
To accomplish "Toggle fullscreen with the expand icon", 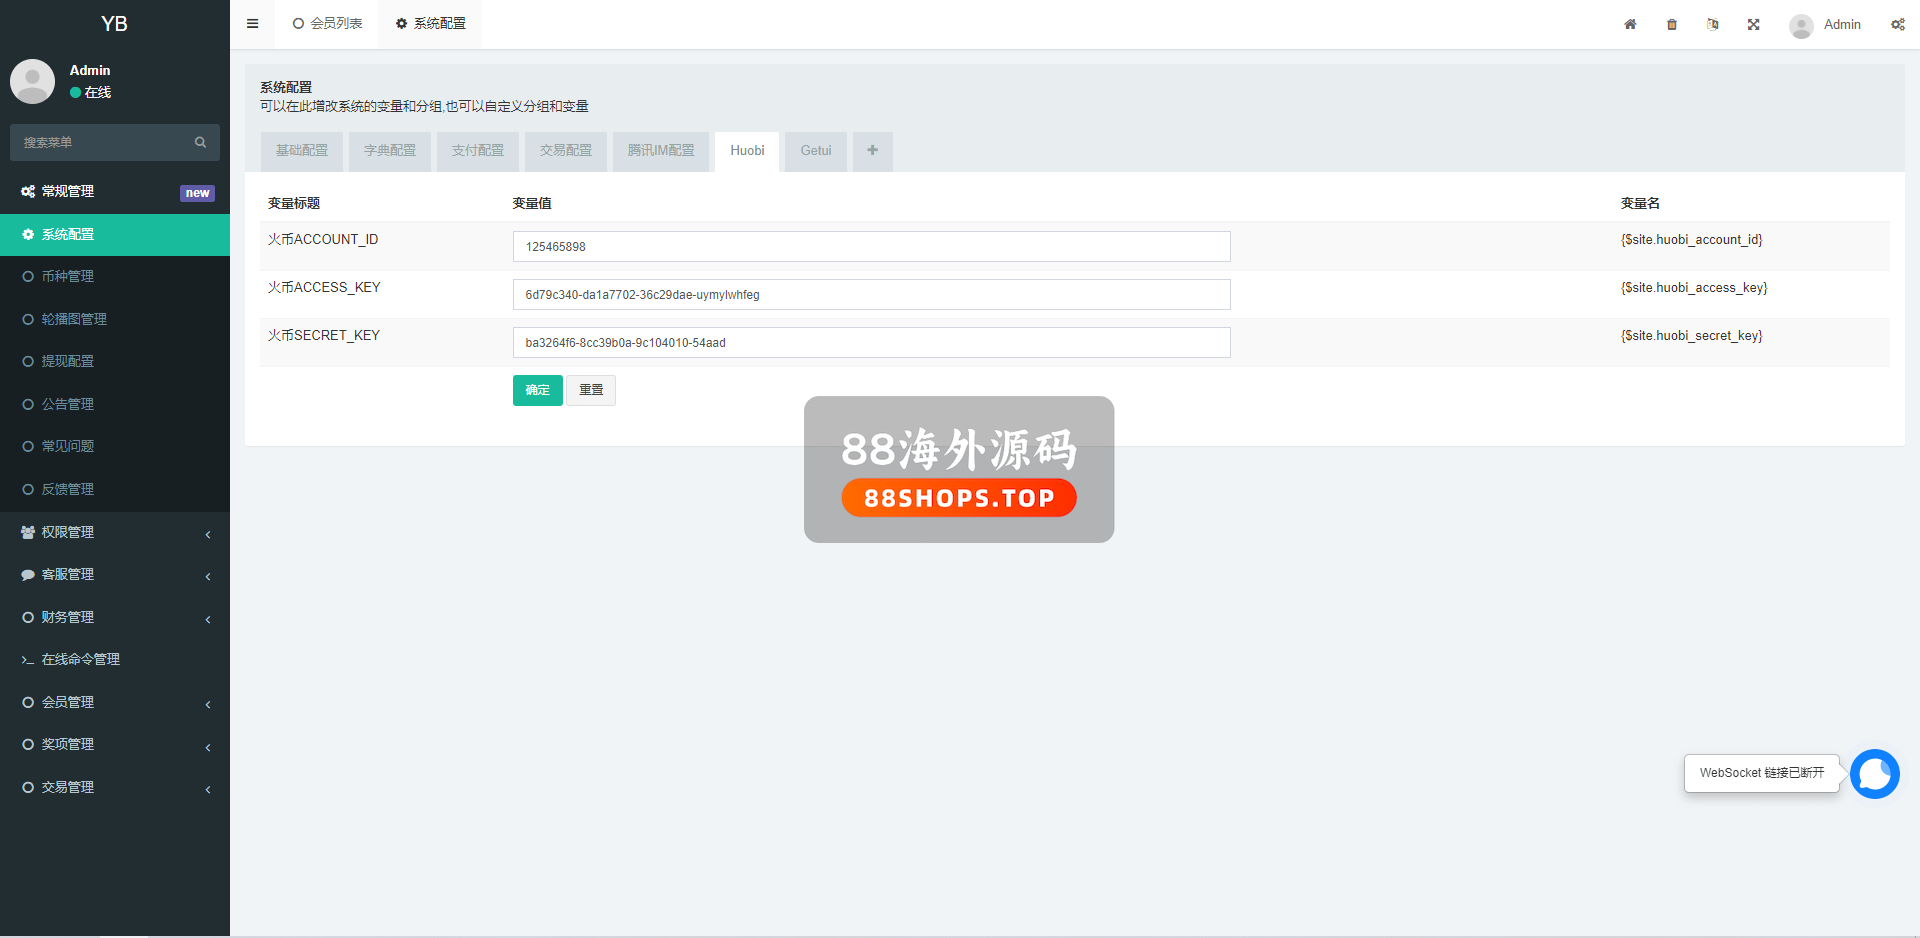I will pos(1754,24).
